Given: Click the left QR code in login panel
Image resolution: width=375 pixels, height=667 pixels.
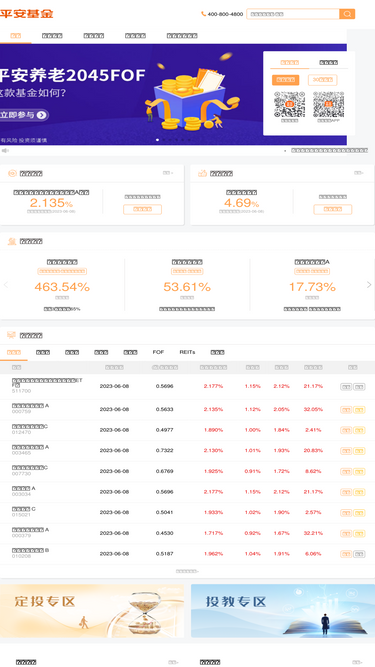Looking at the screenshot, I should coord(290,104).
